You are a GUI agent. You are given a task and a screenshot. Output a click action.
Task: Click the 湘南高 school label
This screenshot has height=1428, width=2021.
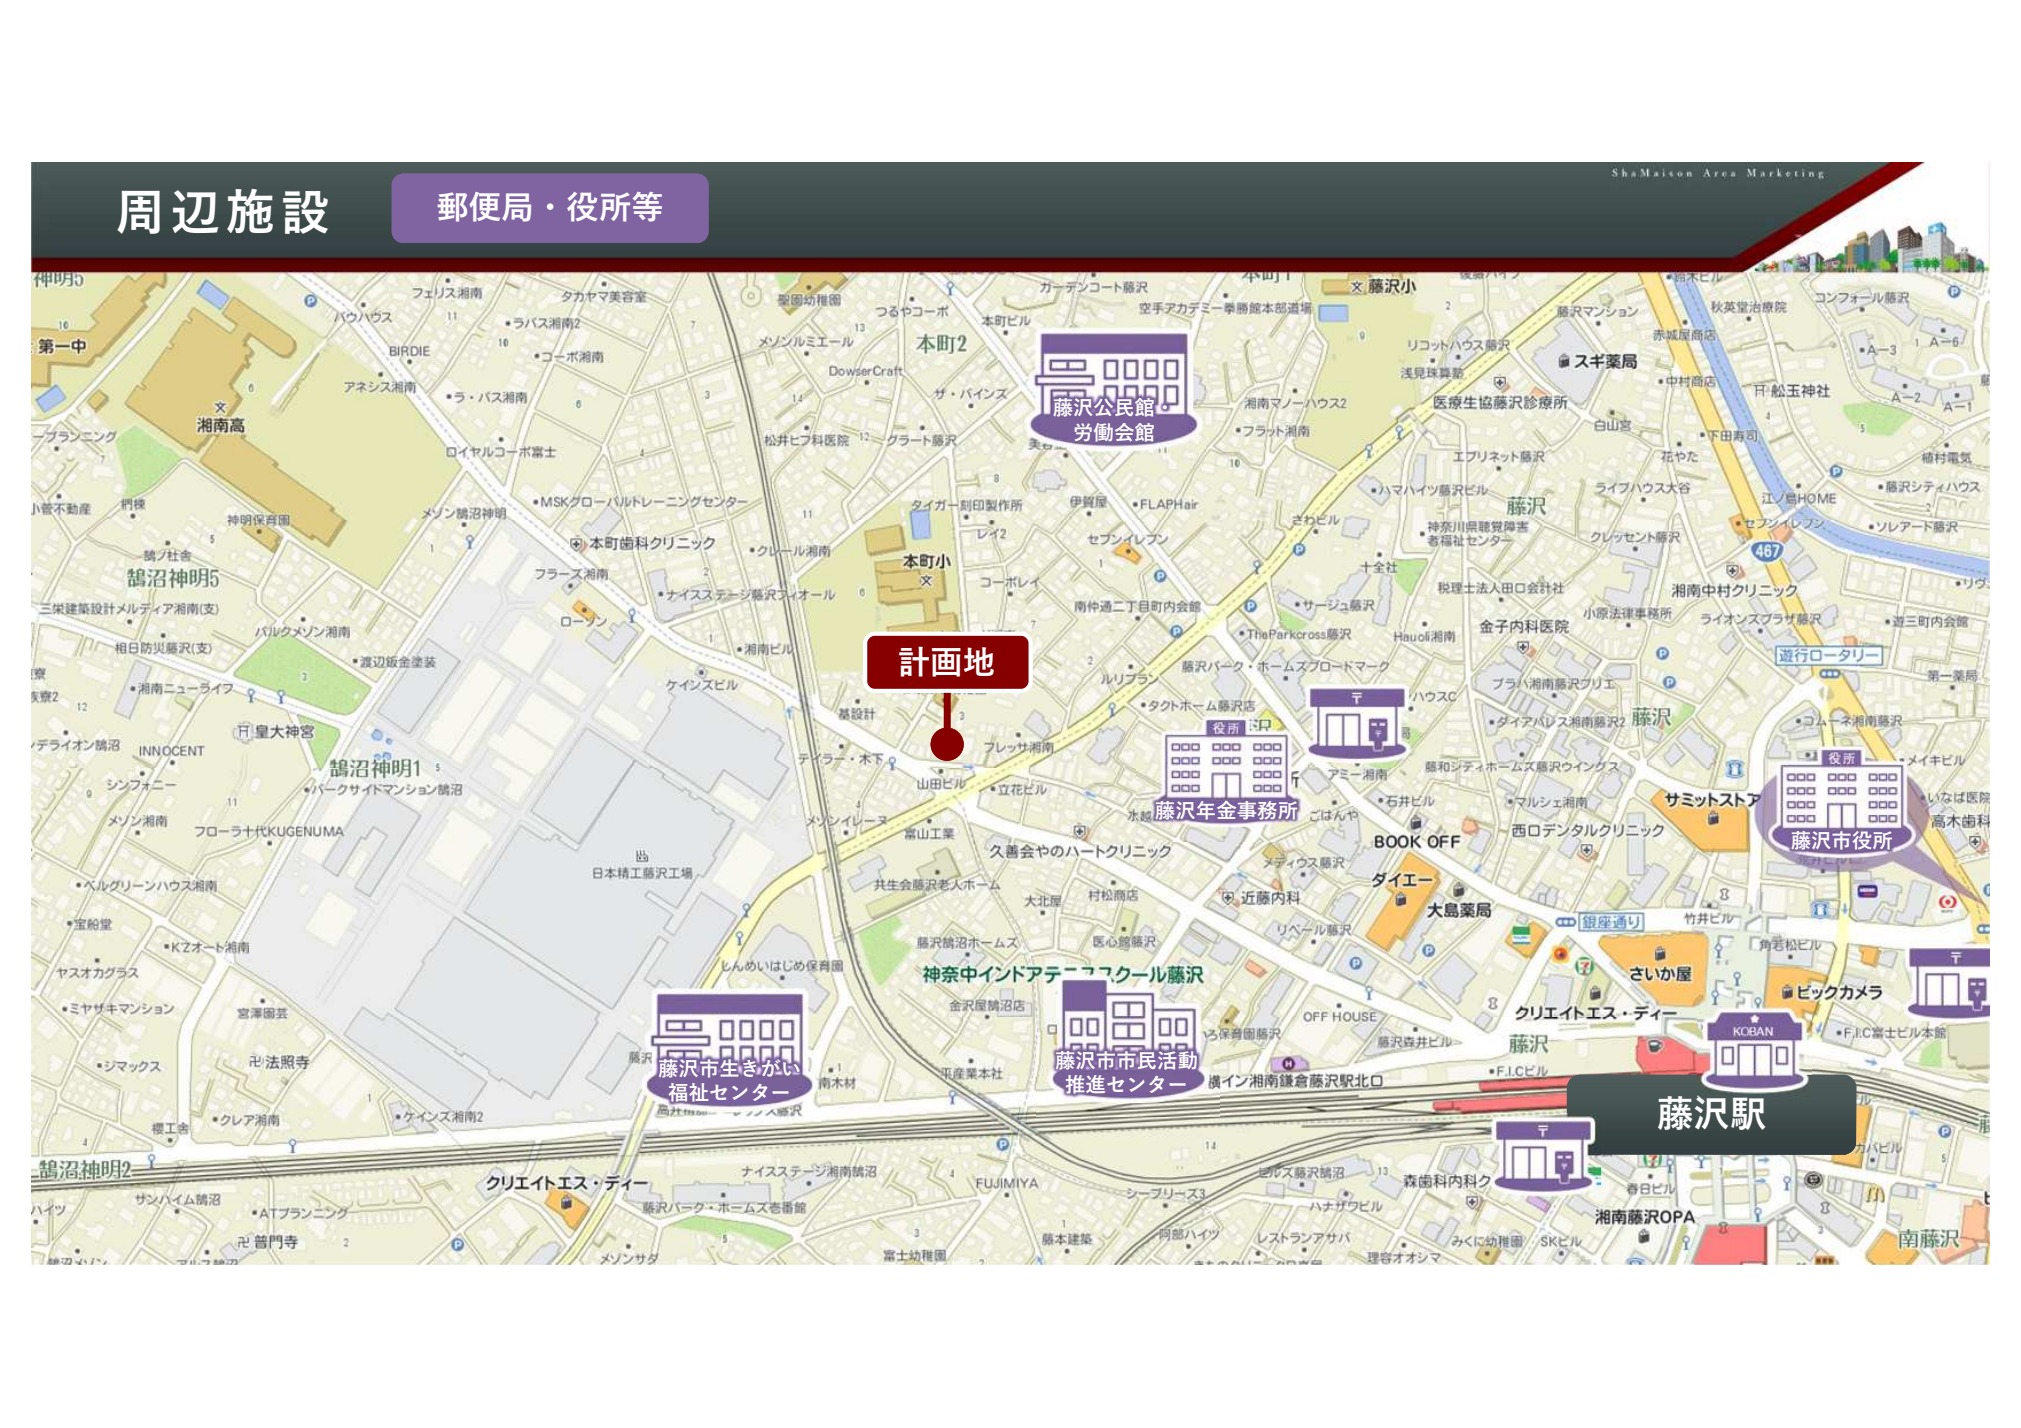(x=221, y=425)
